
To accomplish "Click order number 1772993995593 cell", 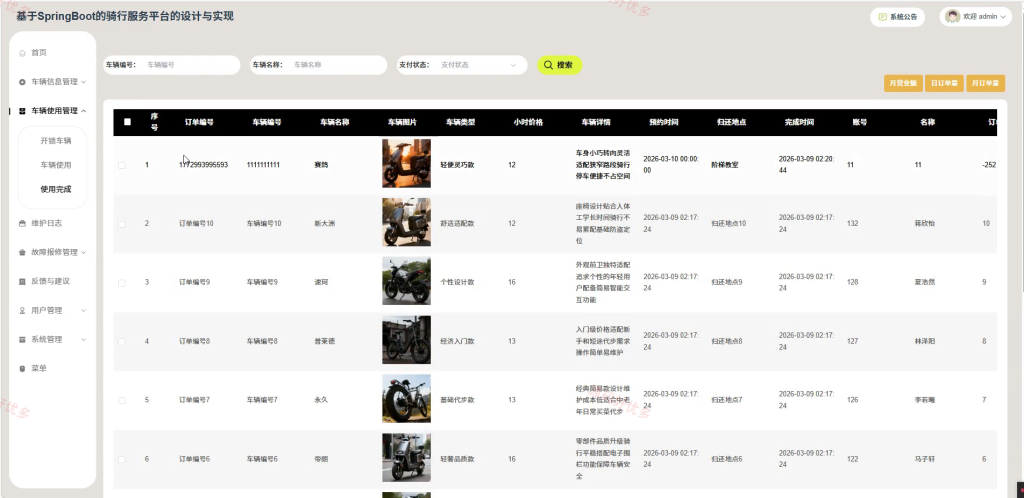I will pyautogui.click(x=203, y=165).
